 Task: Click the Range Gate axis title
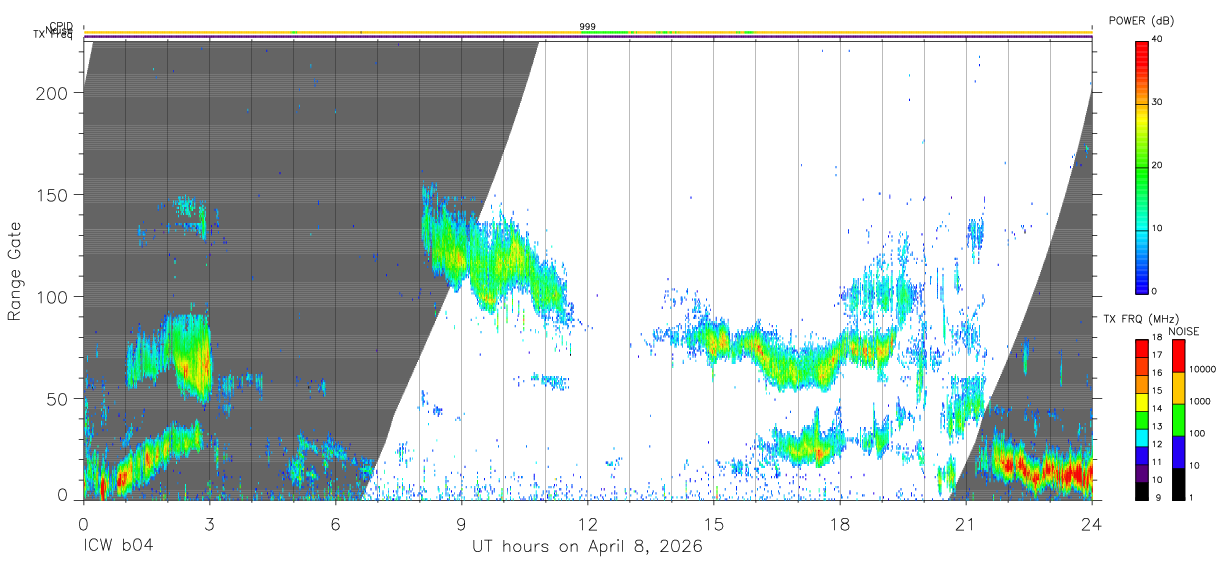pyautogui.click(x=15, y=272)
